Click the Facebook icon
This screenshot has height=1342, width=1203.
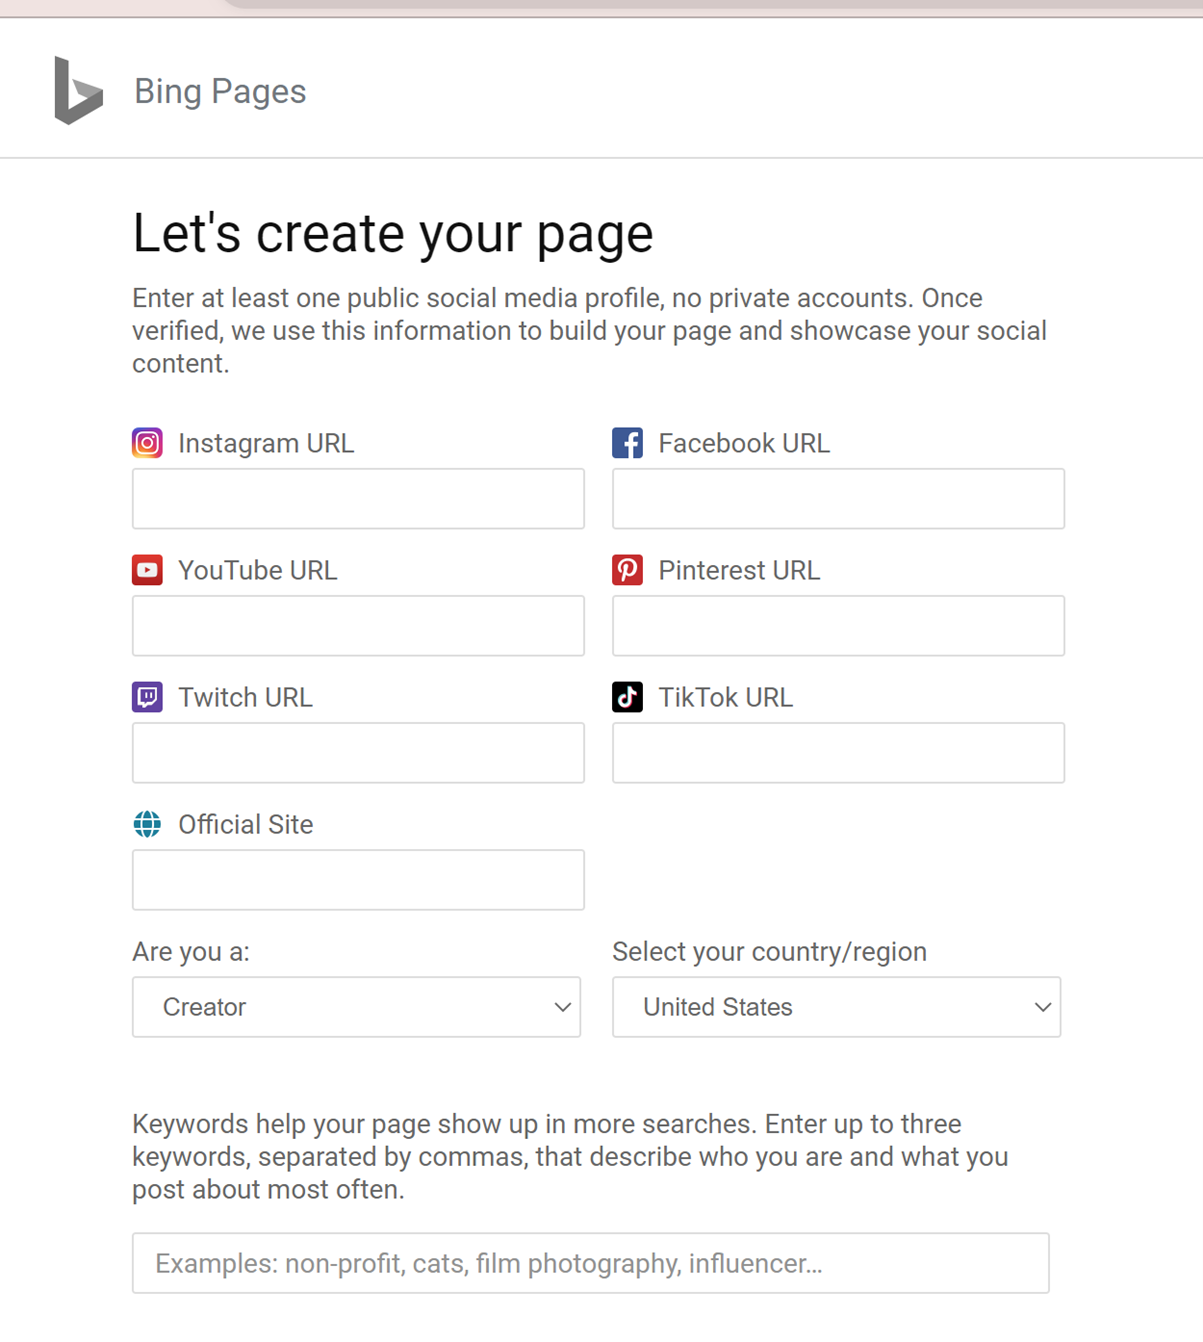pyautogui.click(x=627, y=443)
